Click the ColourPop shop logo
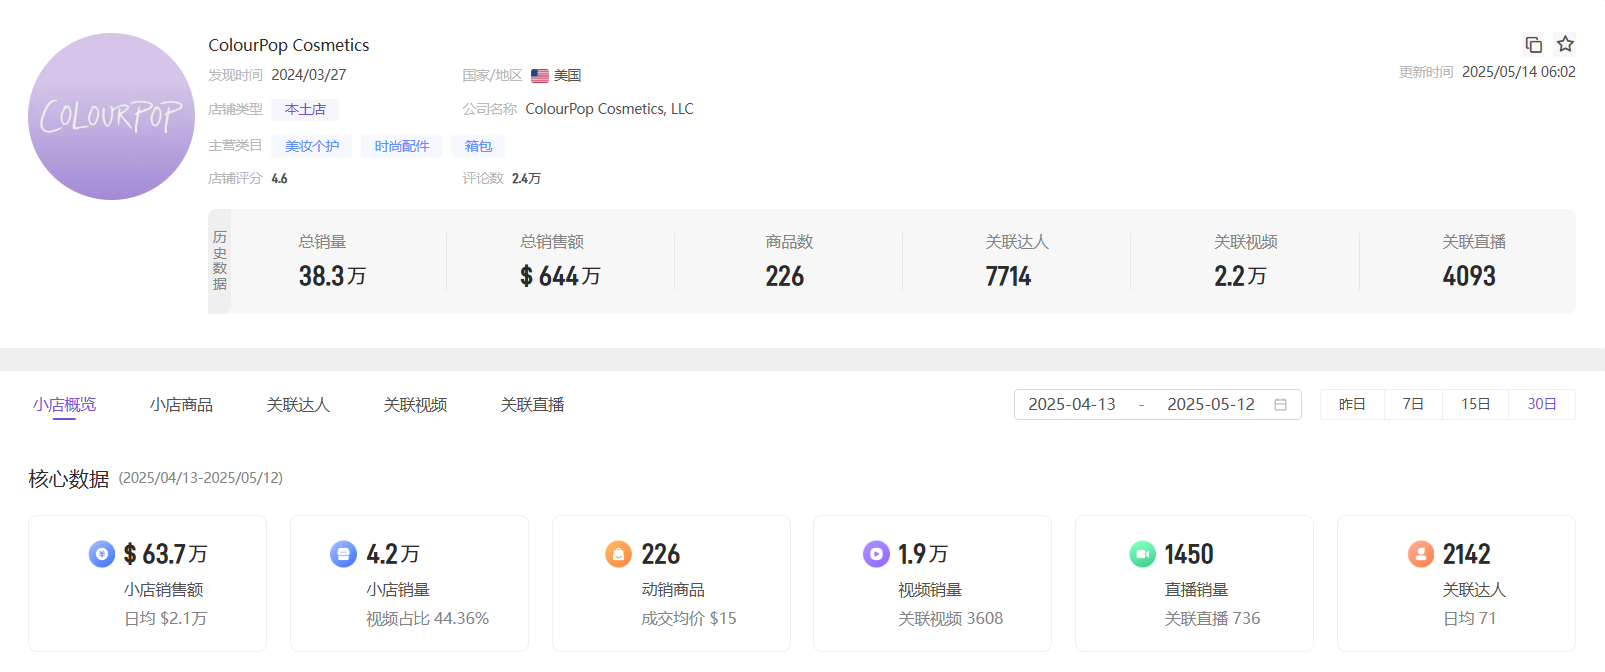 click(111, 116)
